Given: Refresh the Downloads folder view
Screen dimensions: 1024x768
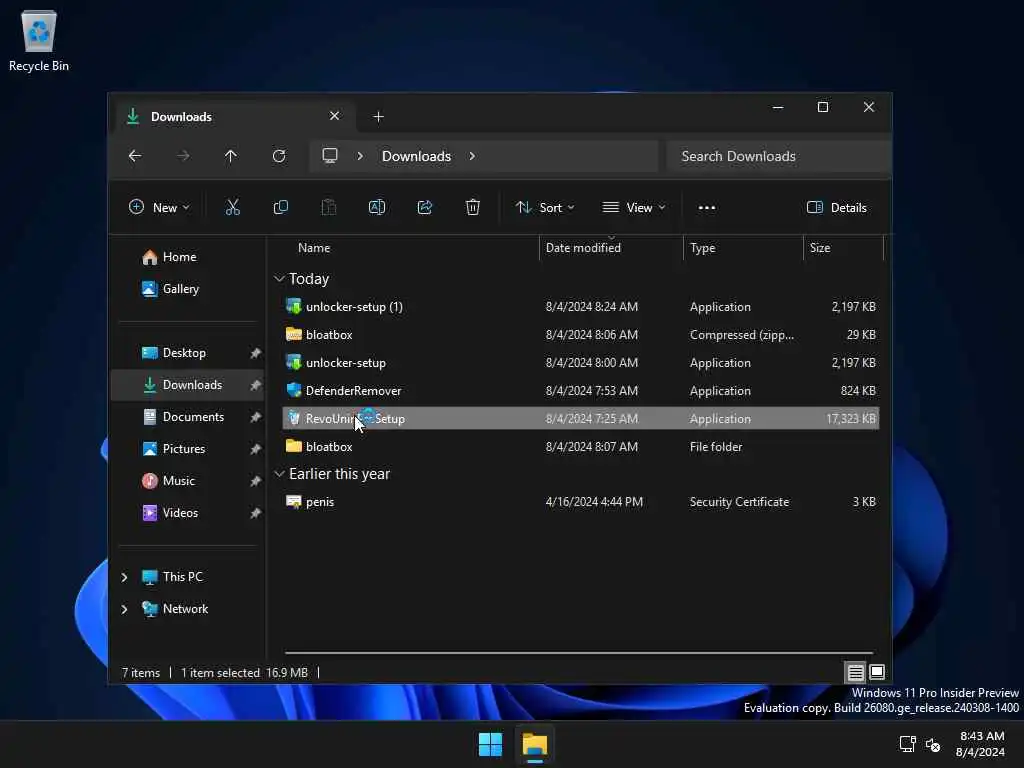Looking at the screenshot, I should (x=279, y=156).
